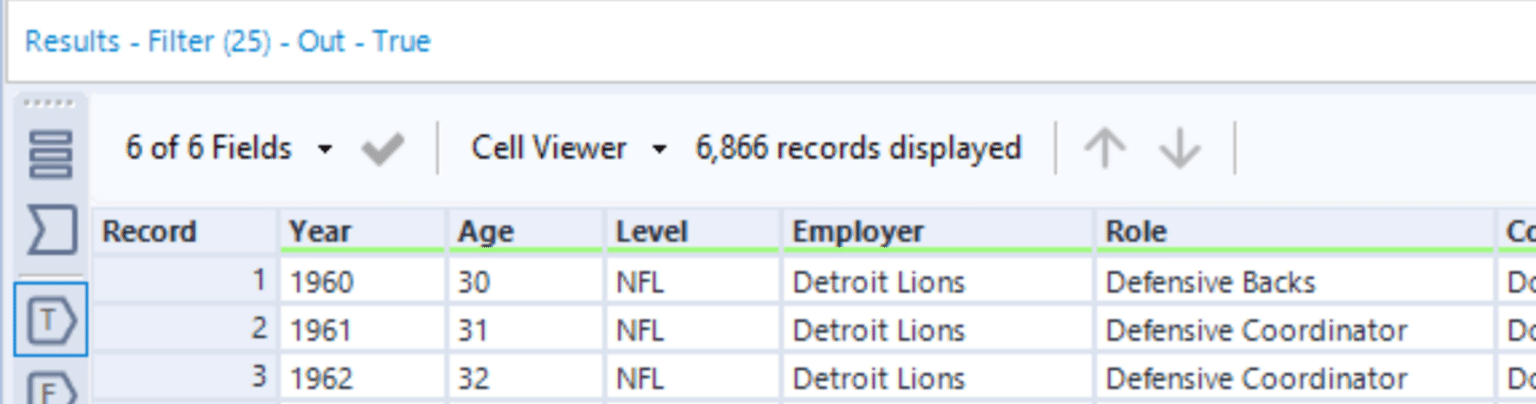Click the checkmark apply fields icon
The image size is (1536, 404).
(x=382, y=150)
